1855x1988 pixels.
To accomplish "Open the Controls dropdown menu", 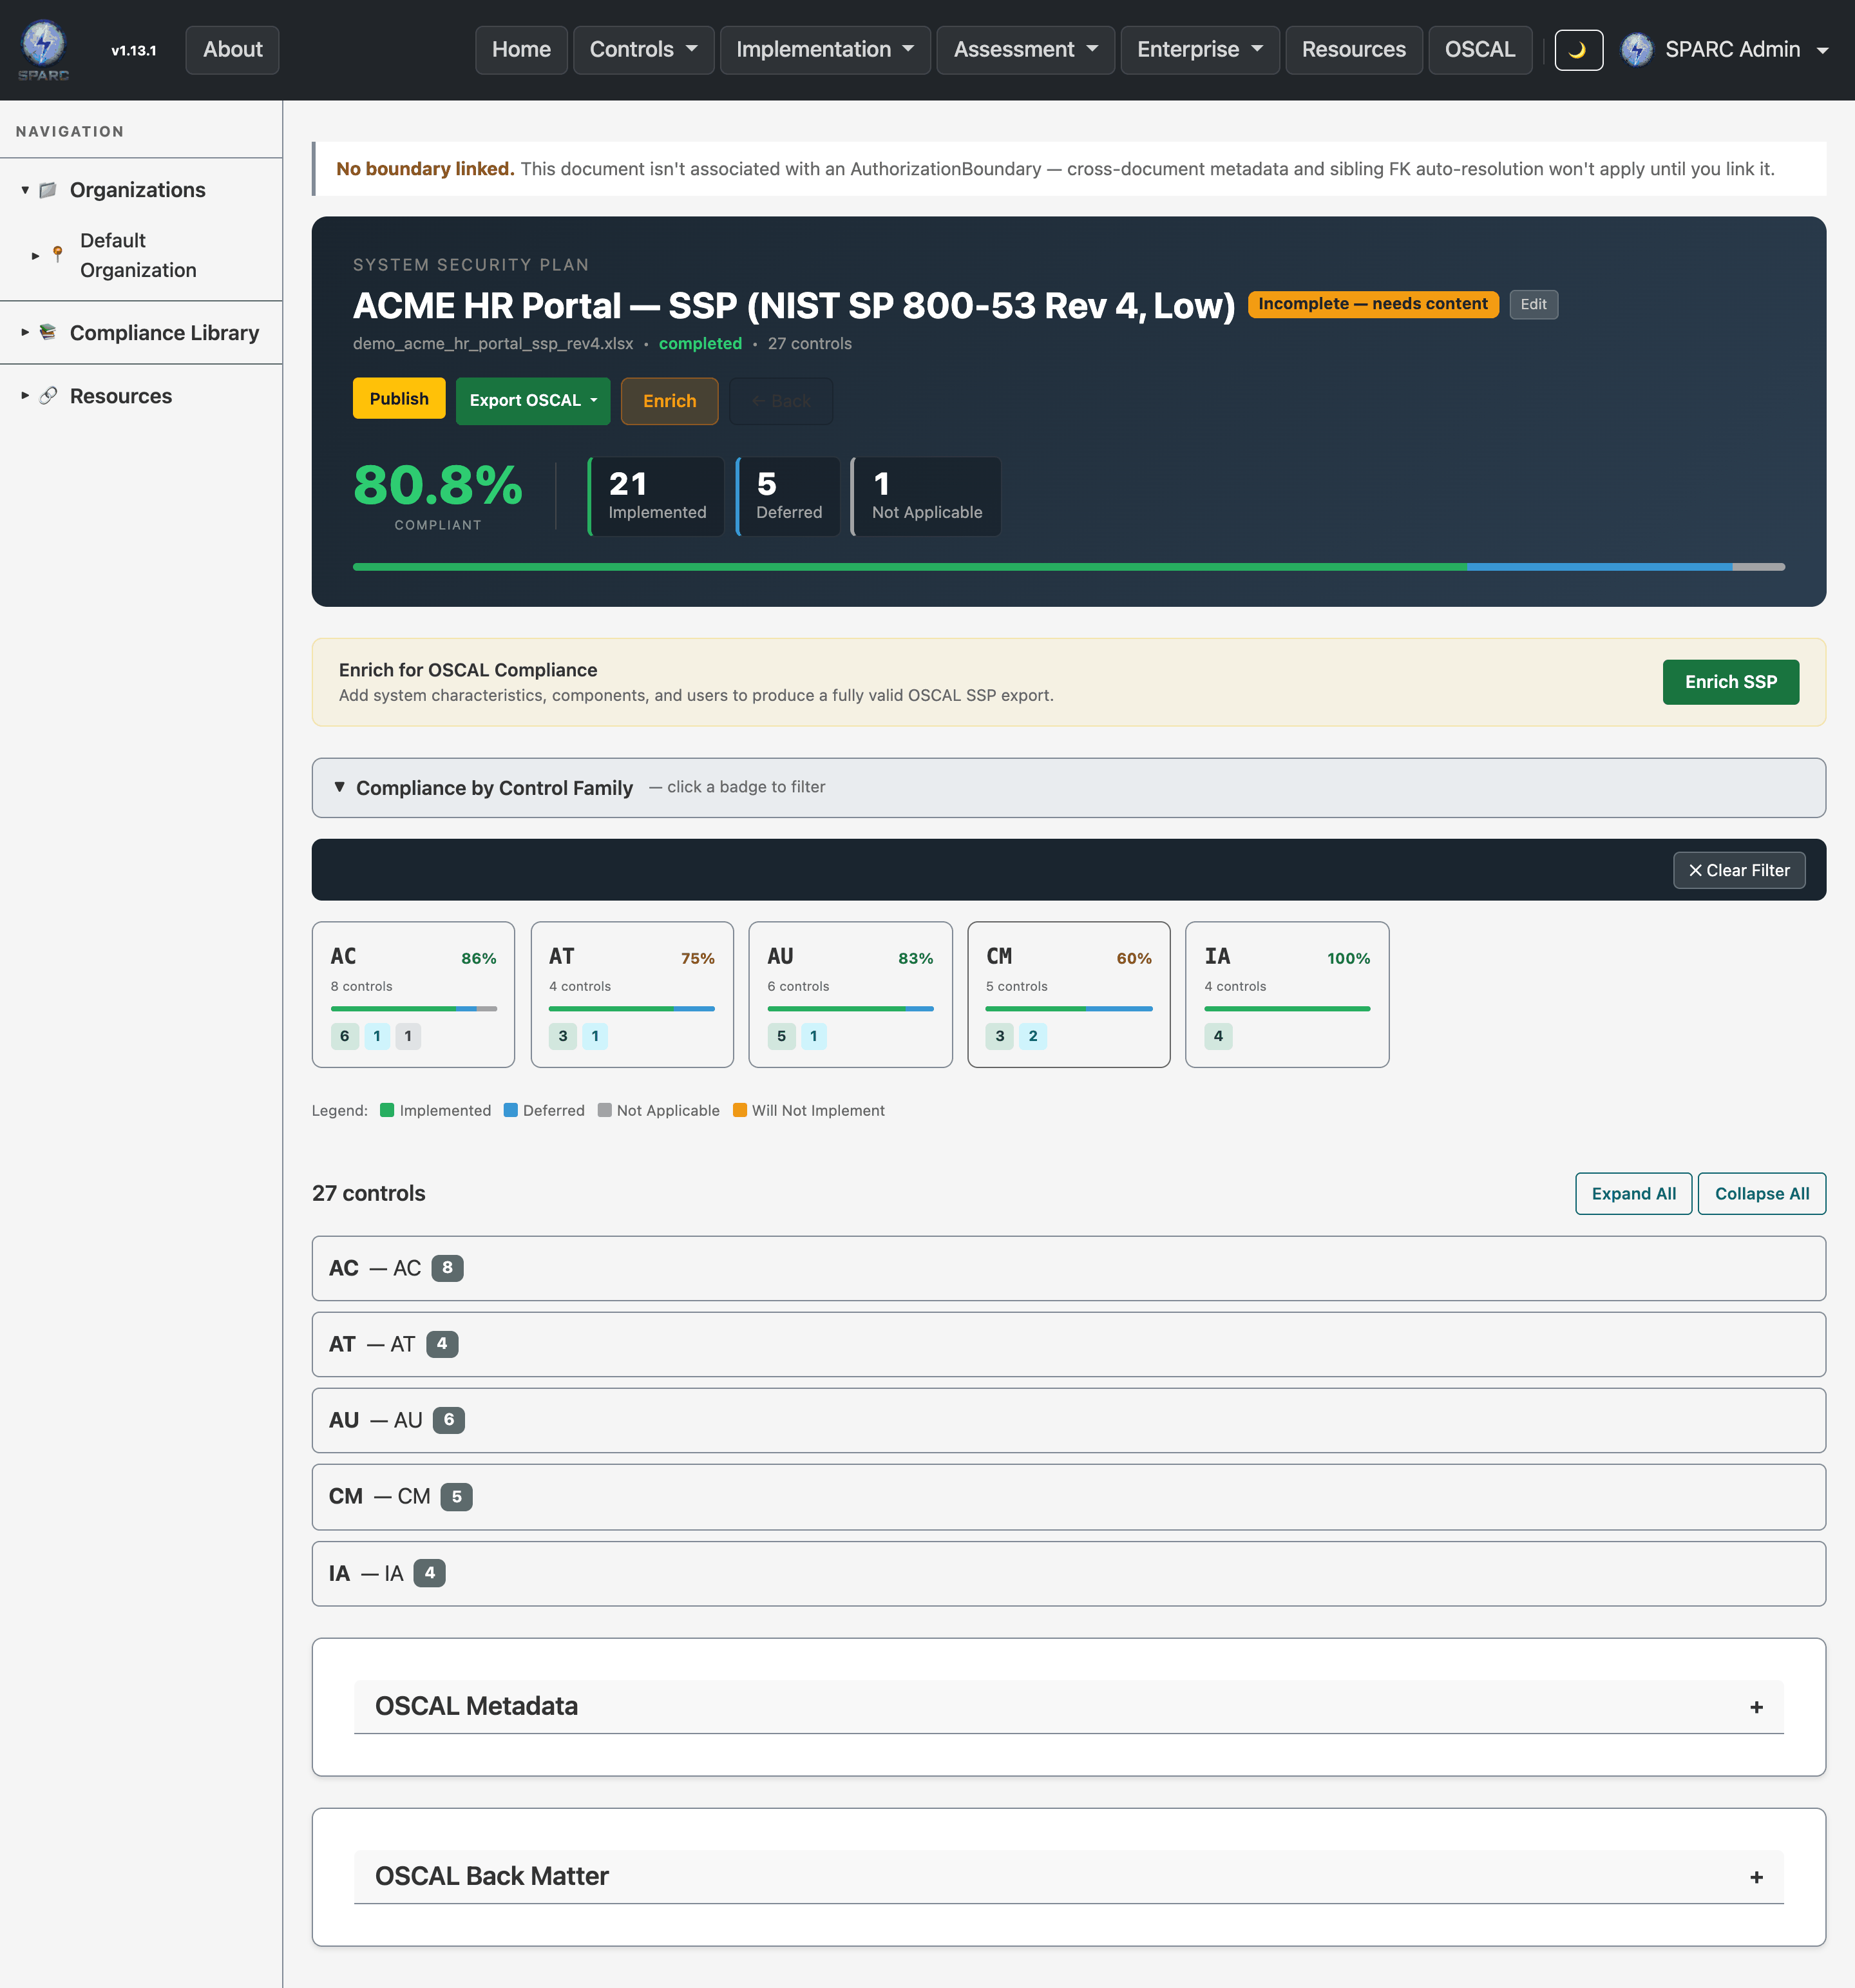I will click(x=643, y=50).
